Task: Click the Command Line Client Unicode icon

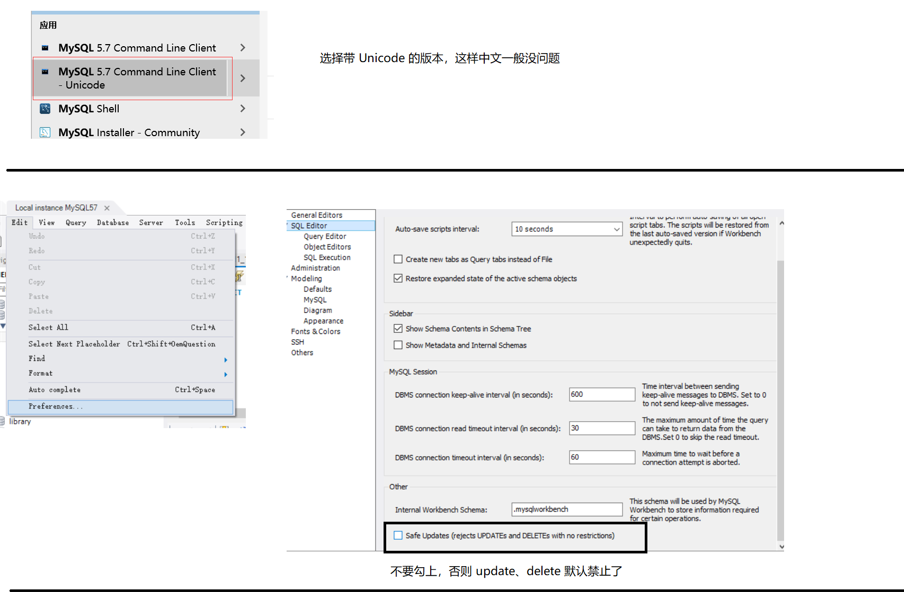Action: coord(45,72)
